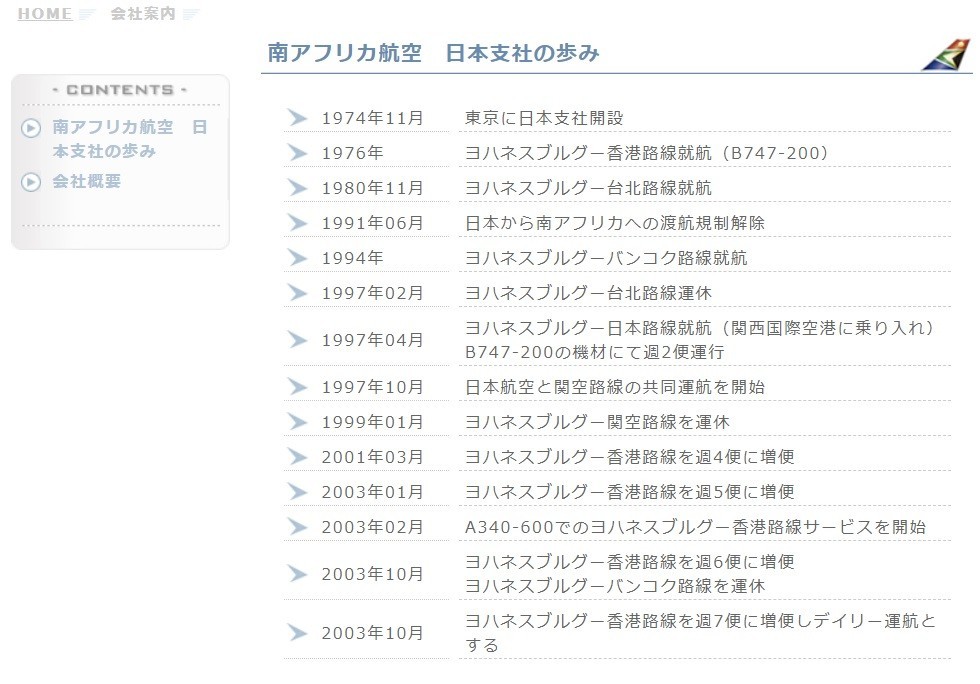Click the arrow icon beside 2003年02月

tap(298, 527)
